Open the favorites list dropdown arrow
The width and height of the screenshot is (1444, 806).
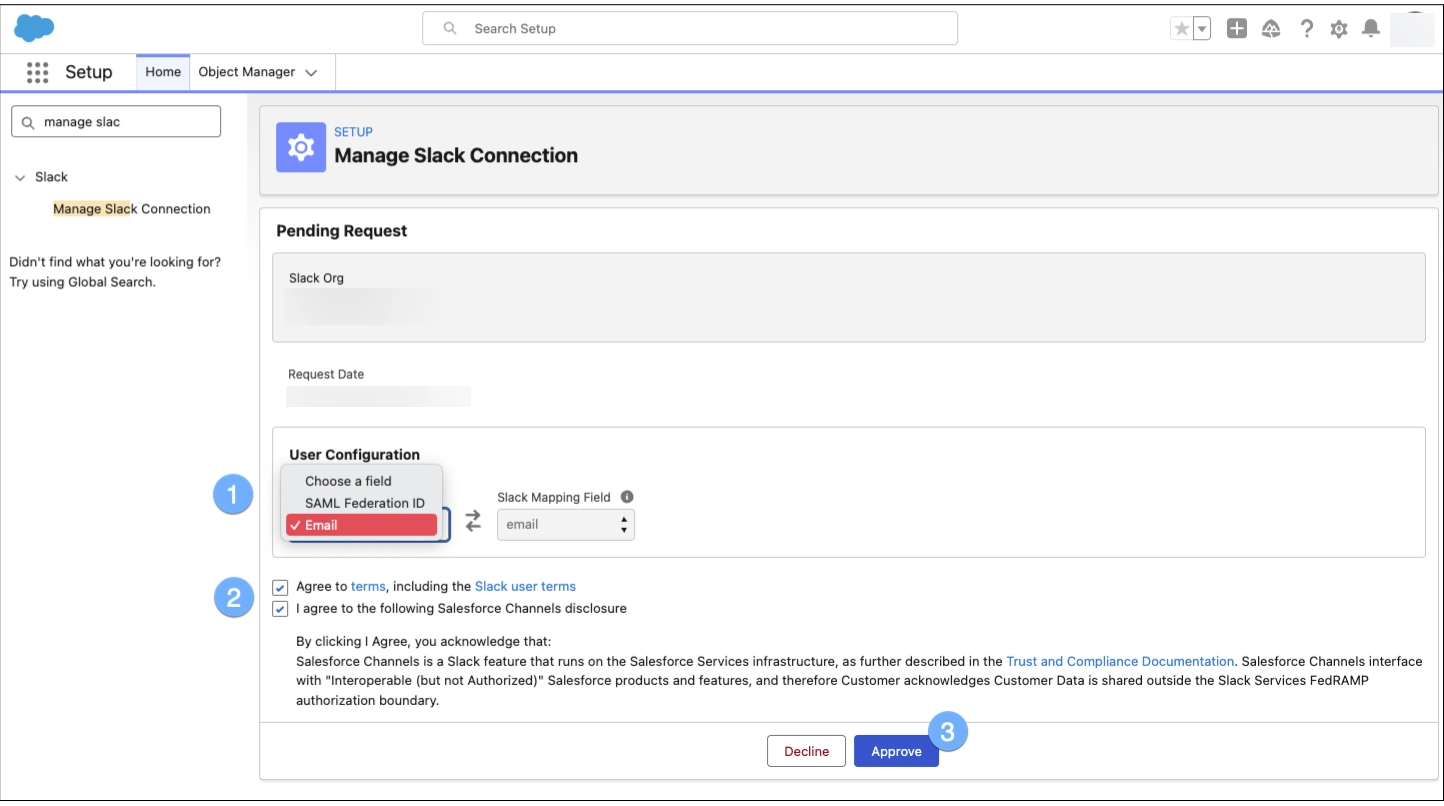[x=1202, y=29]
